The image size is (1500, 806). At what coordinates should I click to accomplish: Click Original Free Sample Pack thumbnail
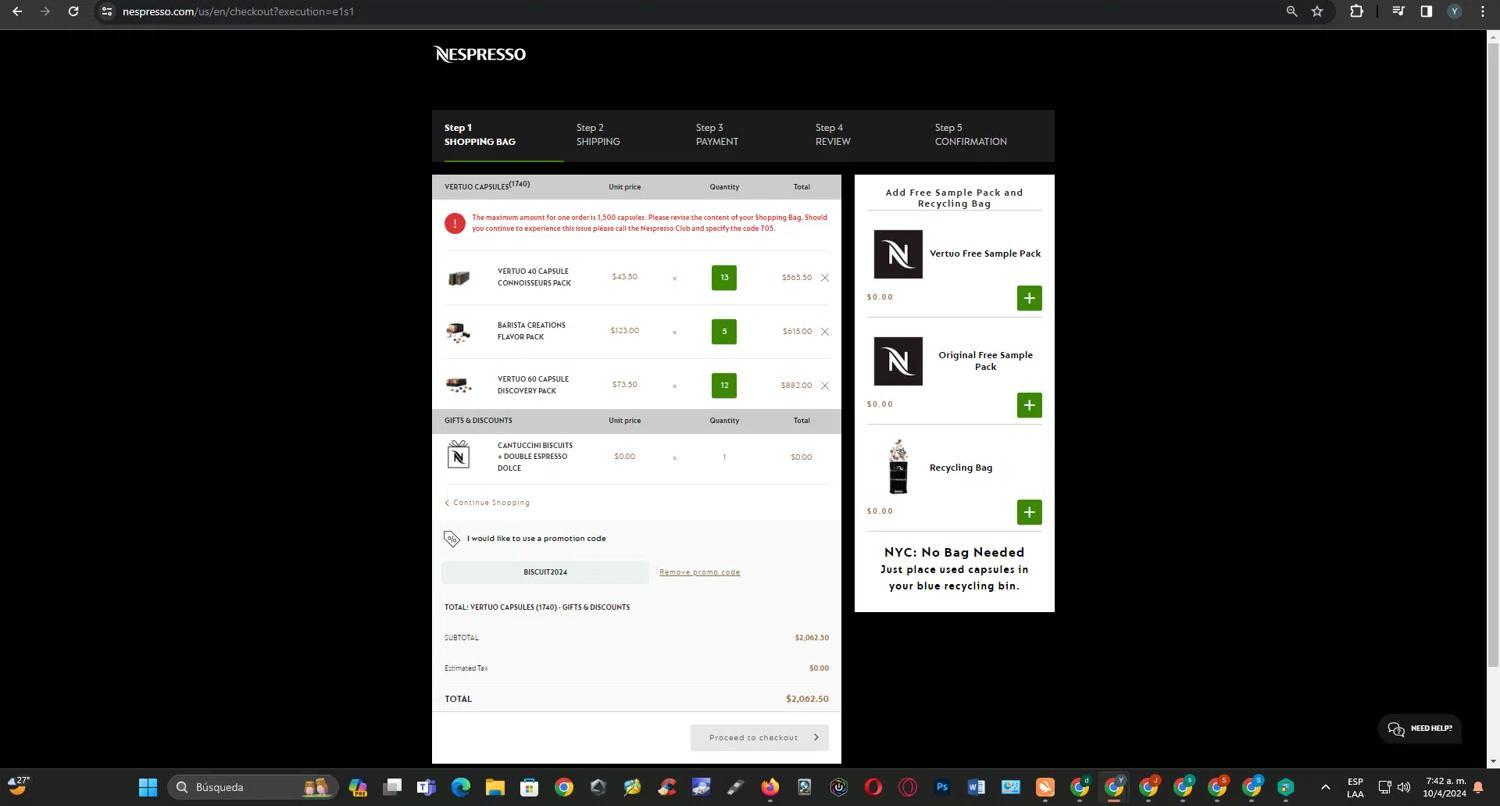898,361
